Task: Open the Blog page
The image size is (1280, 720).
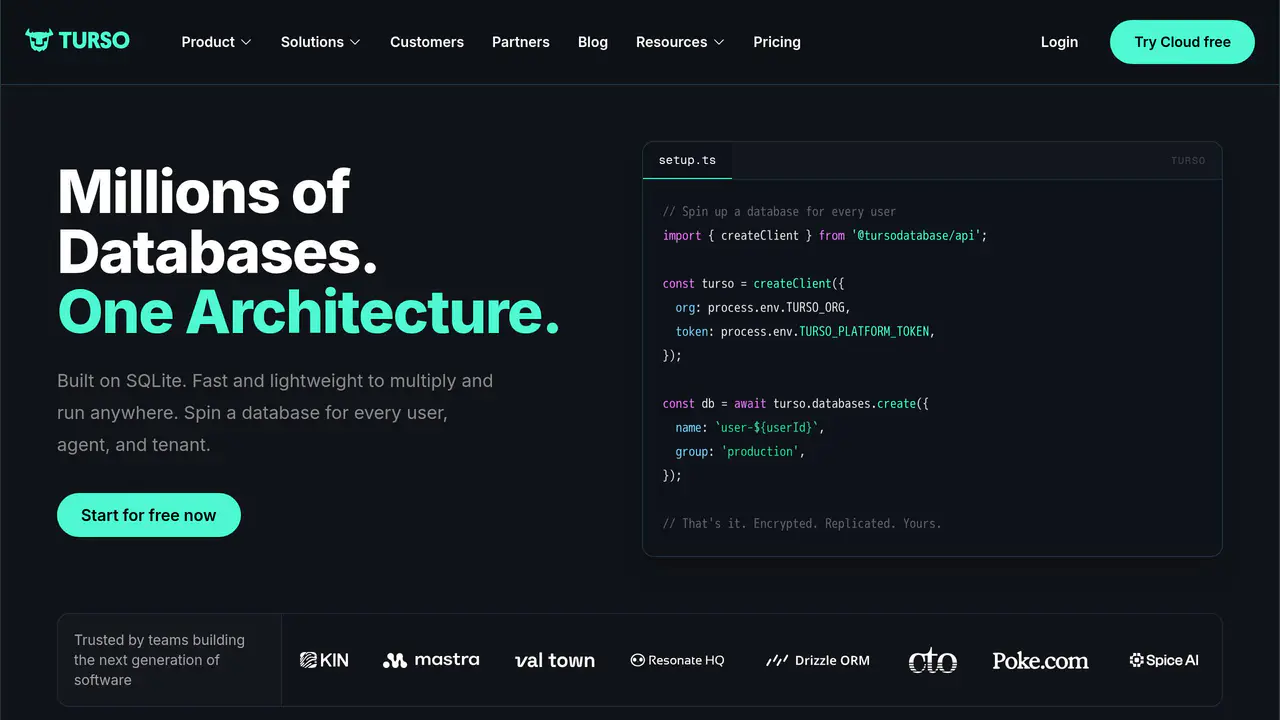Action: pos(593,42)
